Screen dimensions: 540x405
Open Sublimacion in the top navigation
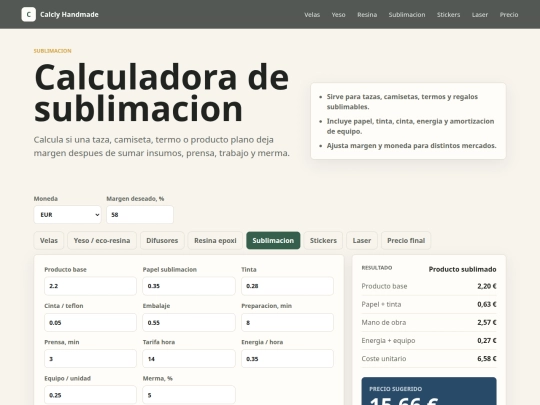point(407,15)
